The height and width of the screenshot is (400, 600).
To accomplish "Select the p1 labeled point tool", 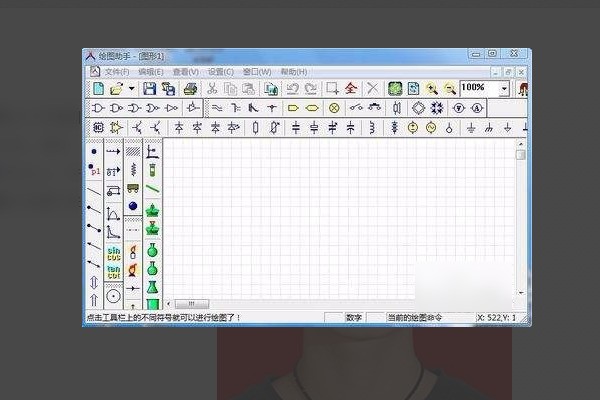I will 95,171.
